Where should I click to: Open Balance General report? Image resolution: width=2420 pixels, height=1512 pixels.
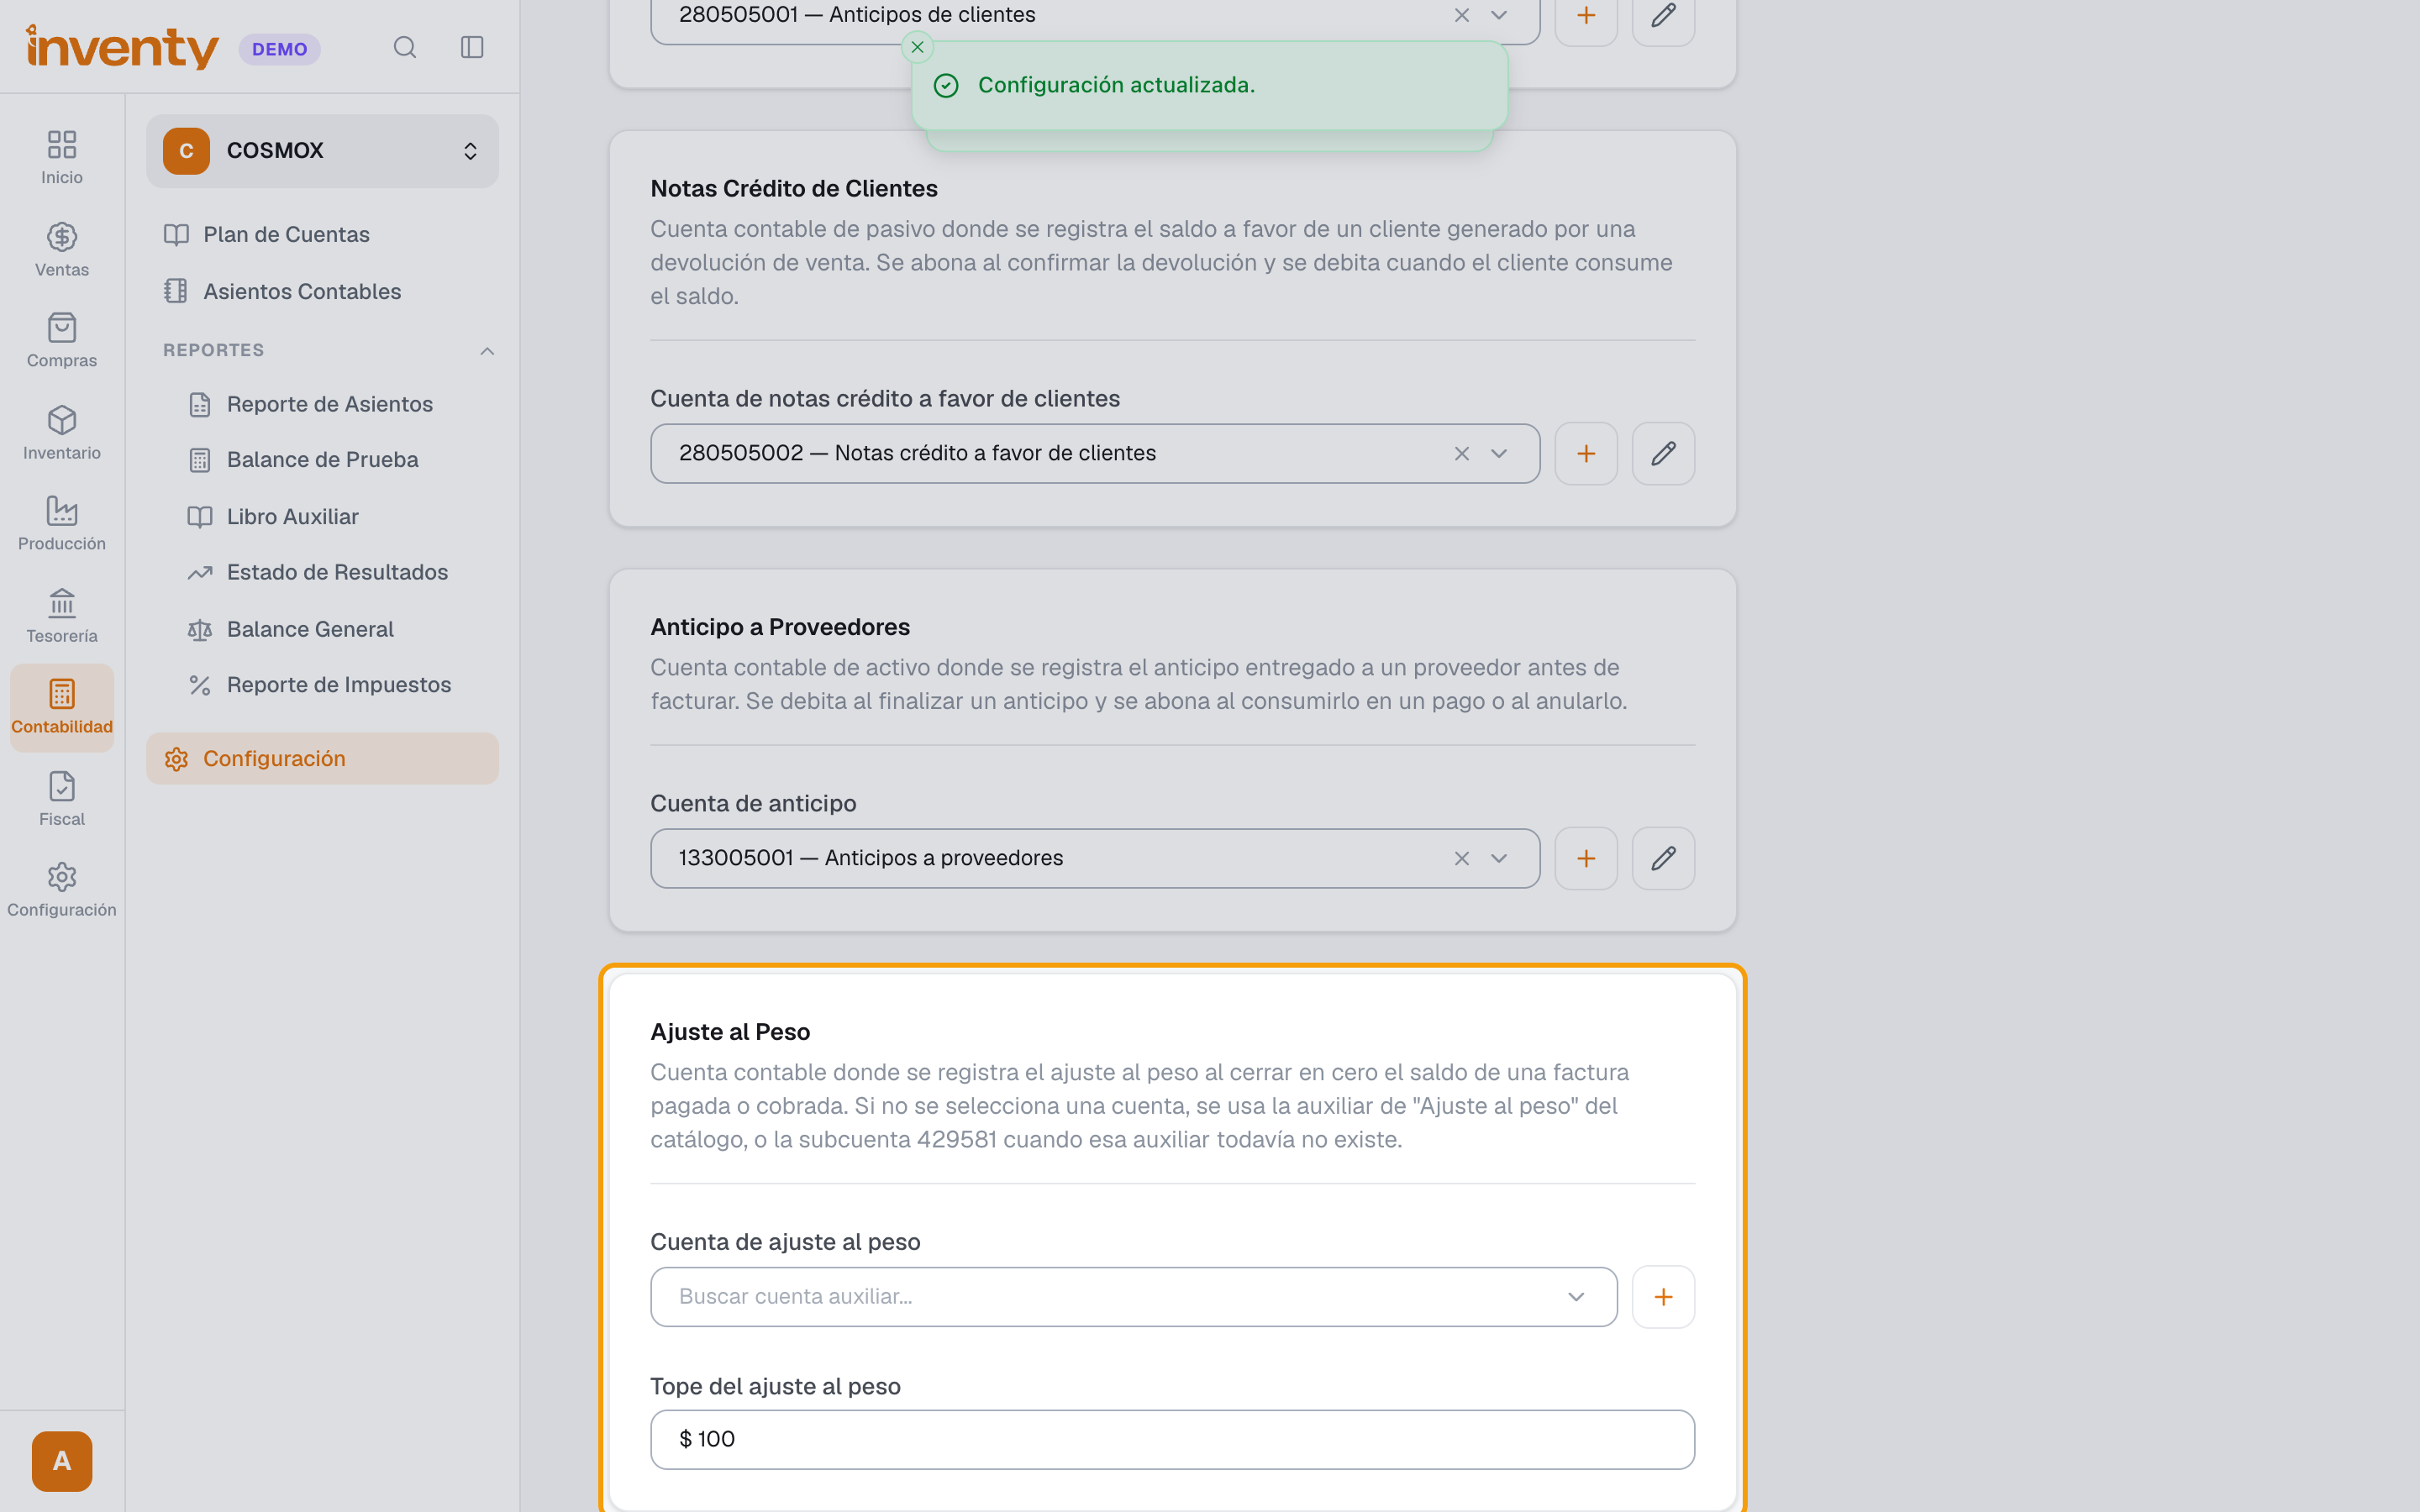click(334, 629)
